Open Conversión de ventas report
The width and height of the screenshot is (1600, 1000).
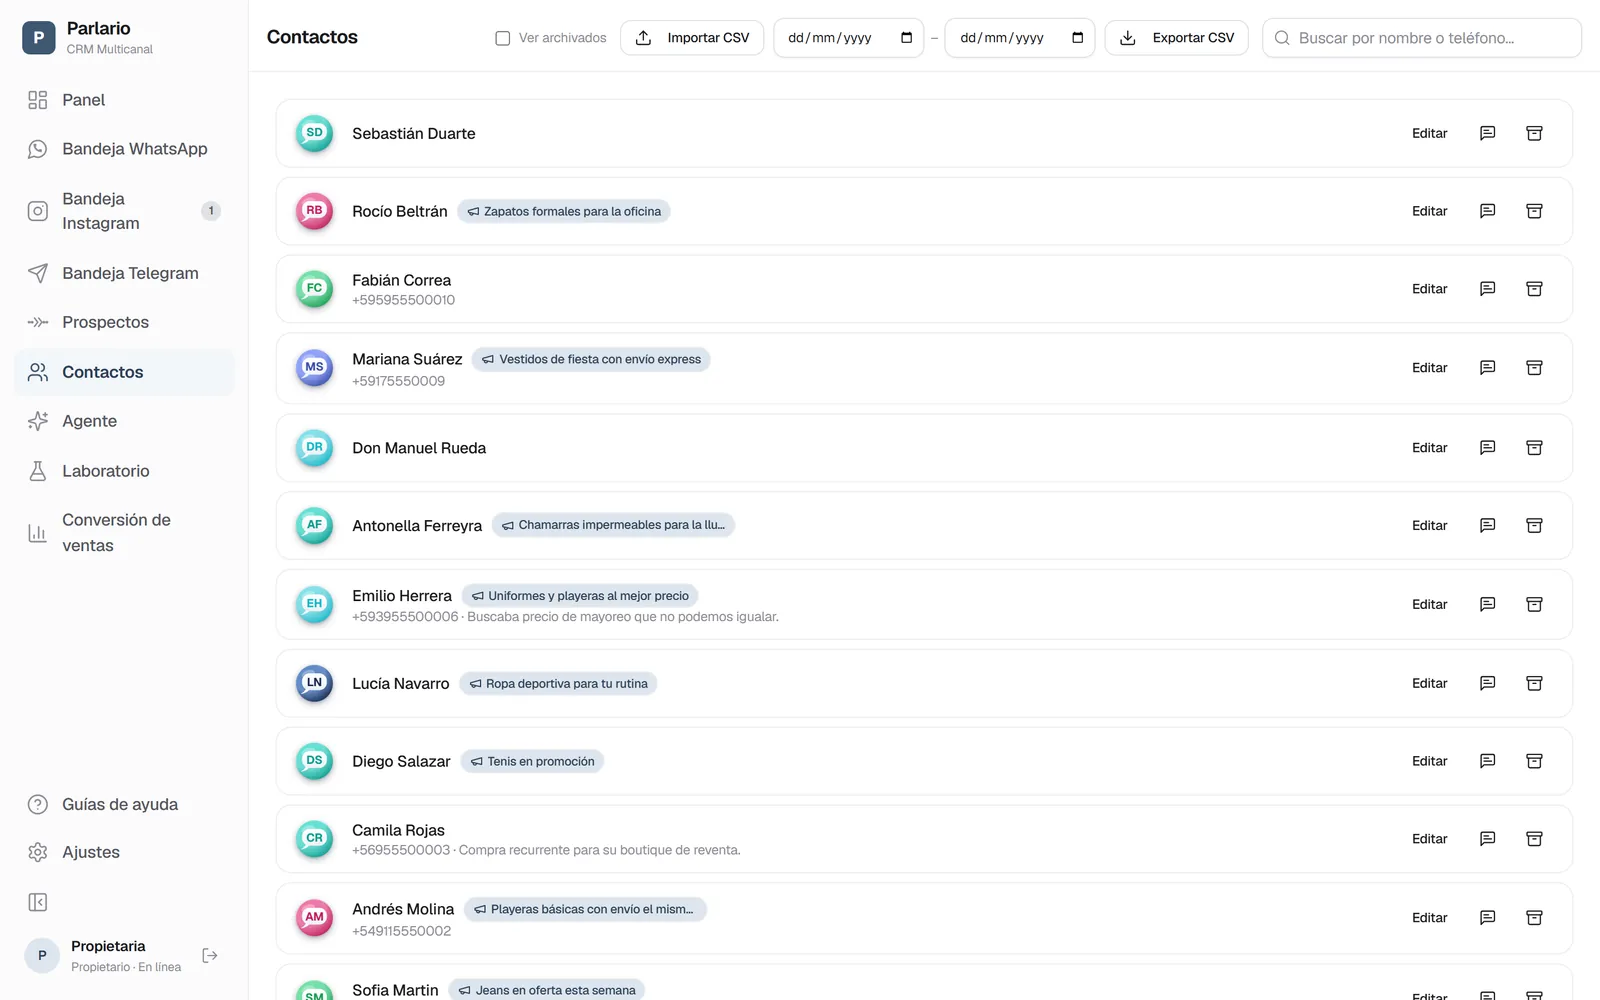point(124,533)
